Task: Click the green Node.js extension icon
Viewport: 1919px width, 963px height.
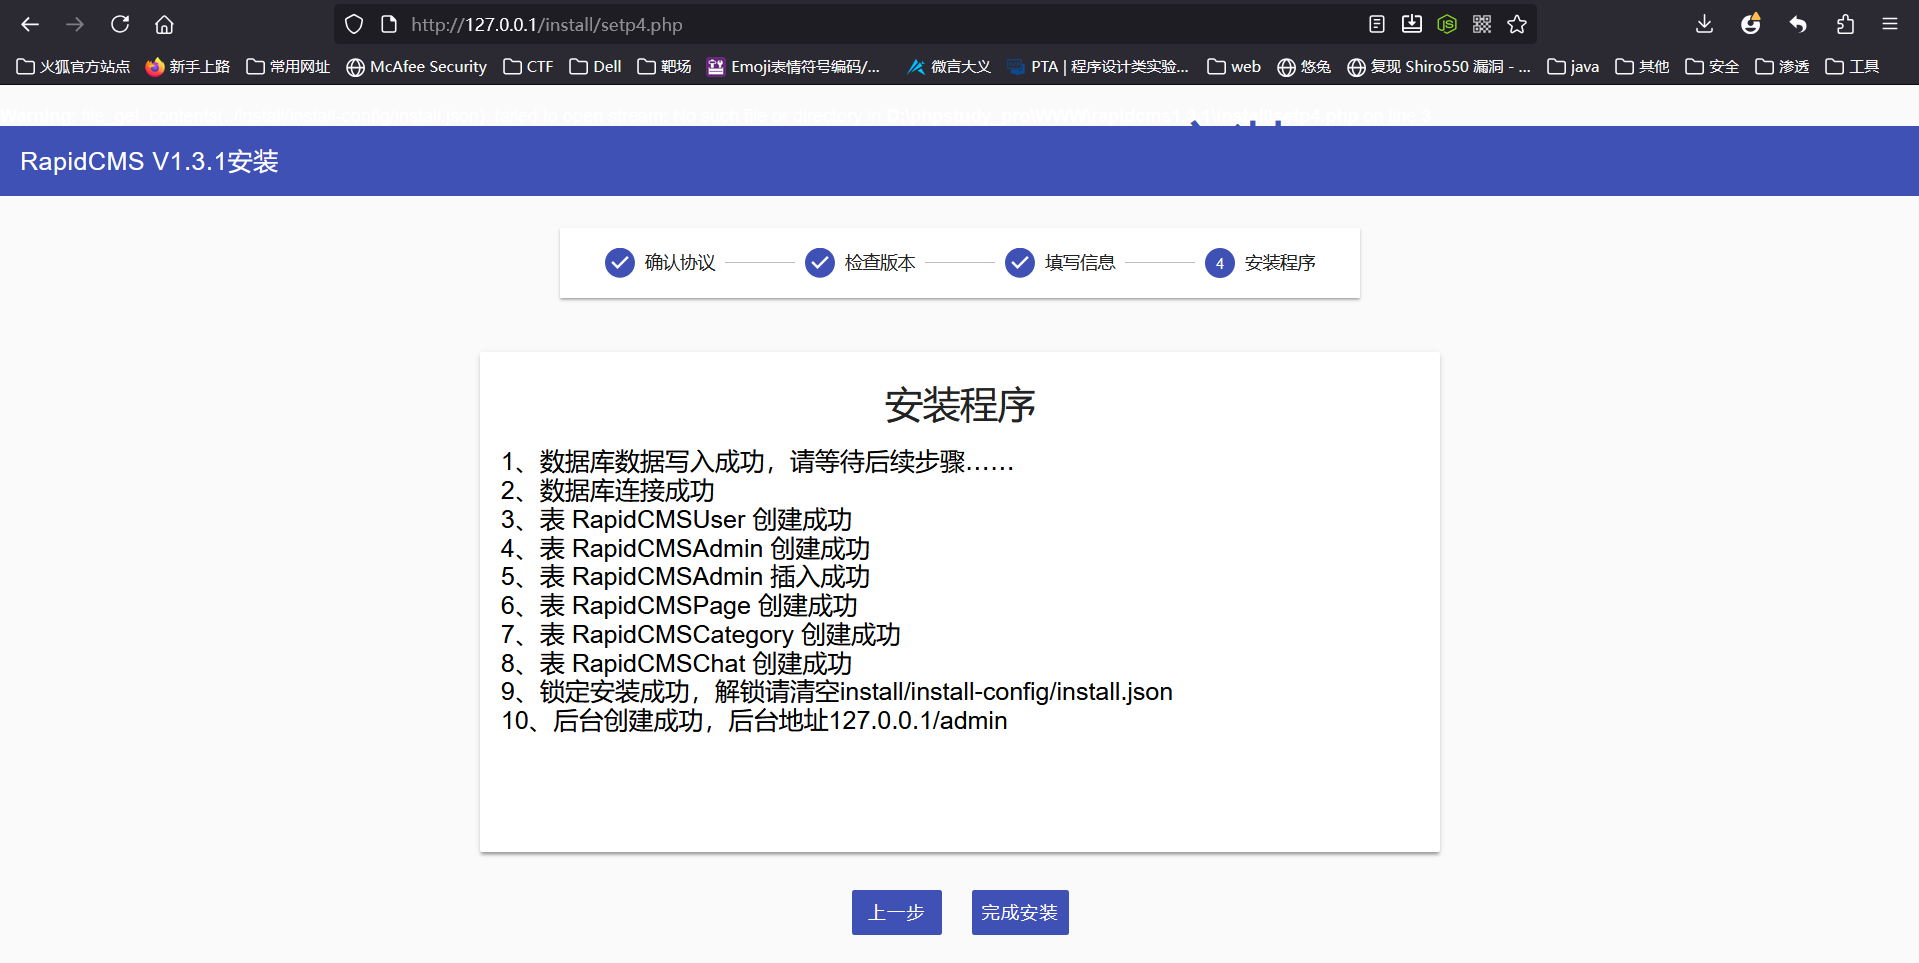Action: click(1447, 24)
